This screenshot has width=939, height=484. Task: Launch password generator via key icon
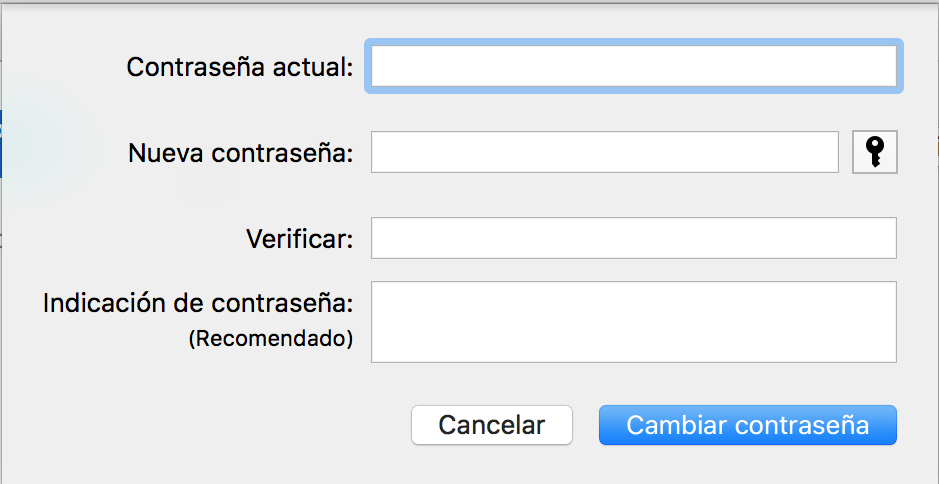(x=874, y=152)
